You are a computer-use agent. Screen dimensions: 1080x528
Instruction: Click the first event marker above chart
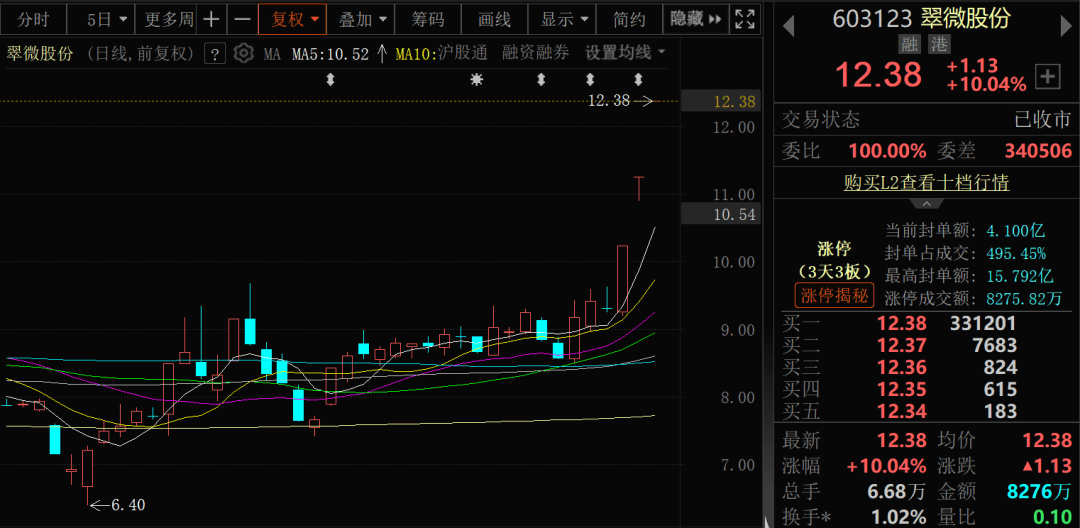[331, 80]
